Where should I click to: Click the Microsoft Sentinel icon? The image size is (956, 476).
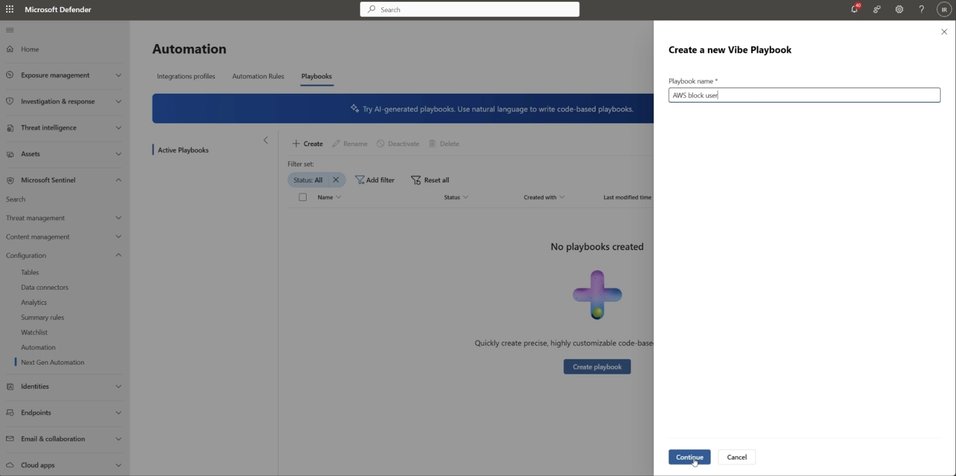tap(10, 180)
